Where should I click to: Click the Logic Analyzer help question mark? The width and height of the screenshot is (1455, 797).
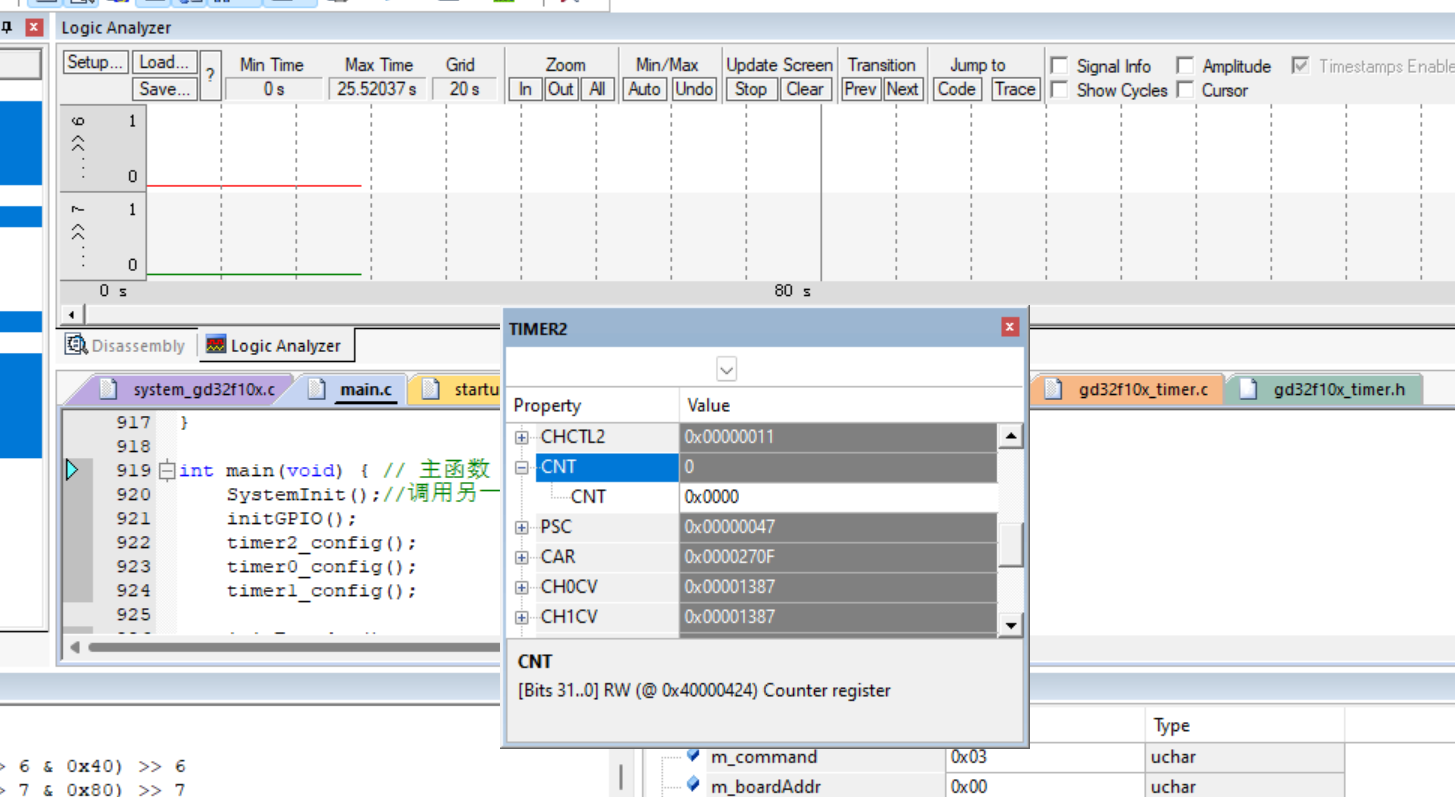point(210,75)
